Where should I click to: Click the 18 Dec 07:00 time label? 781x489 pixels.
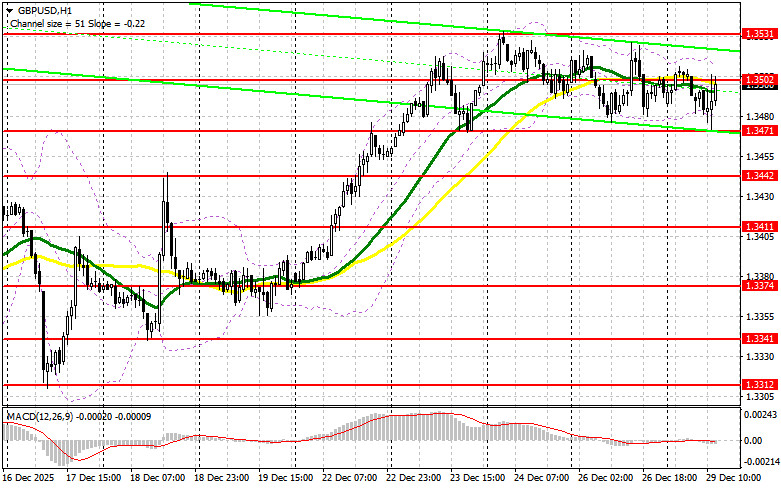click(x=158, y=478)
